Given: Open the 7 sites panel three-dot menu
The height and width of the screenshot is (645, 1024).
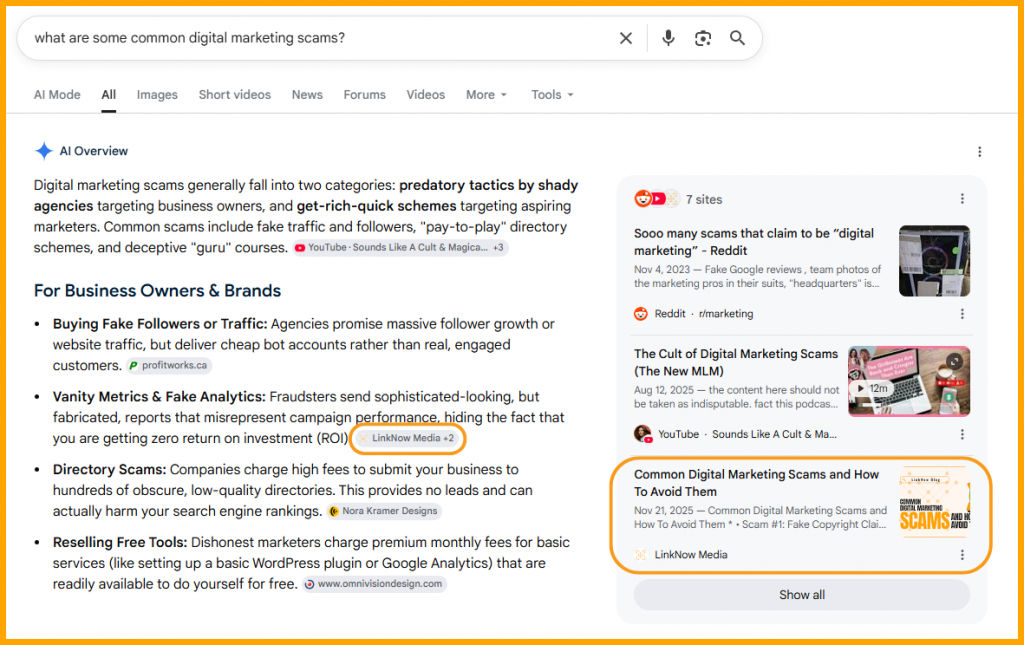Looking at the screenshot, I should (962, 198).
